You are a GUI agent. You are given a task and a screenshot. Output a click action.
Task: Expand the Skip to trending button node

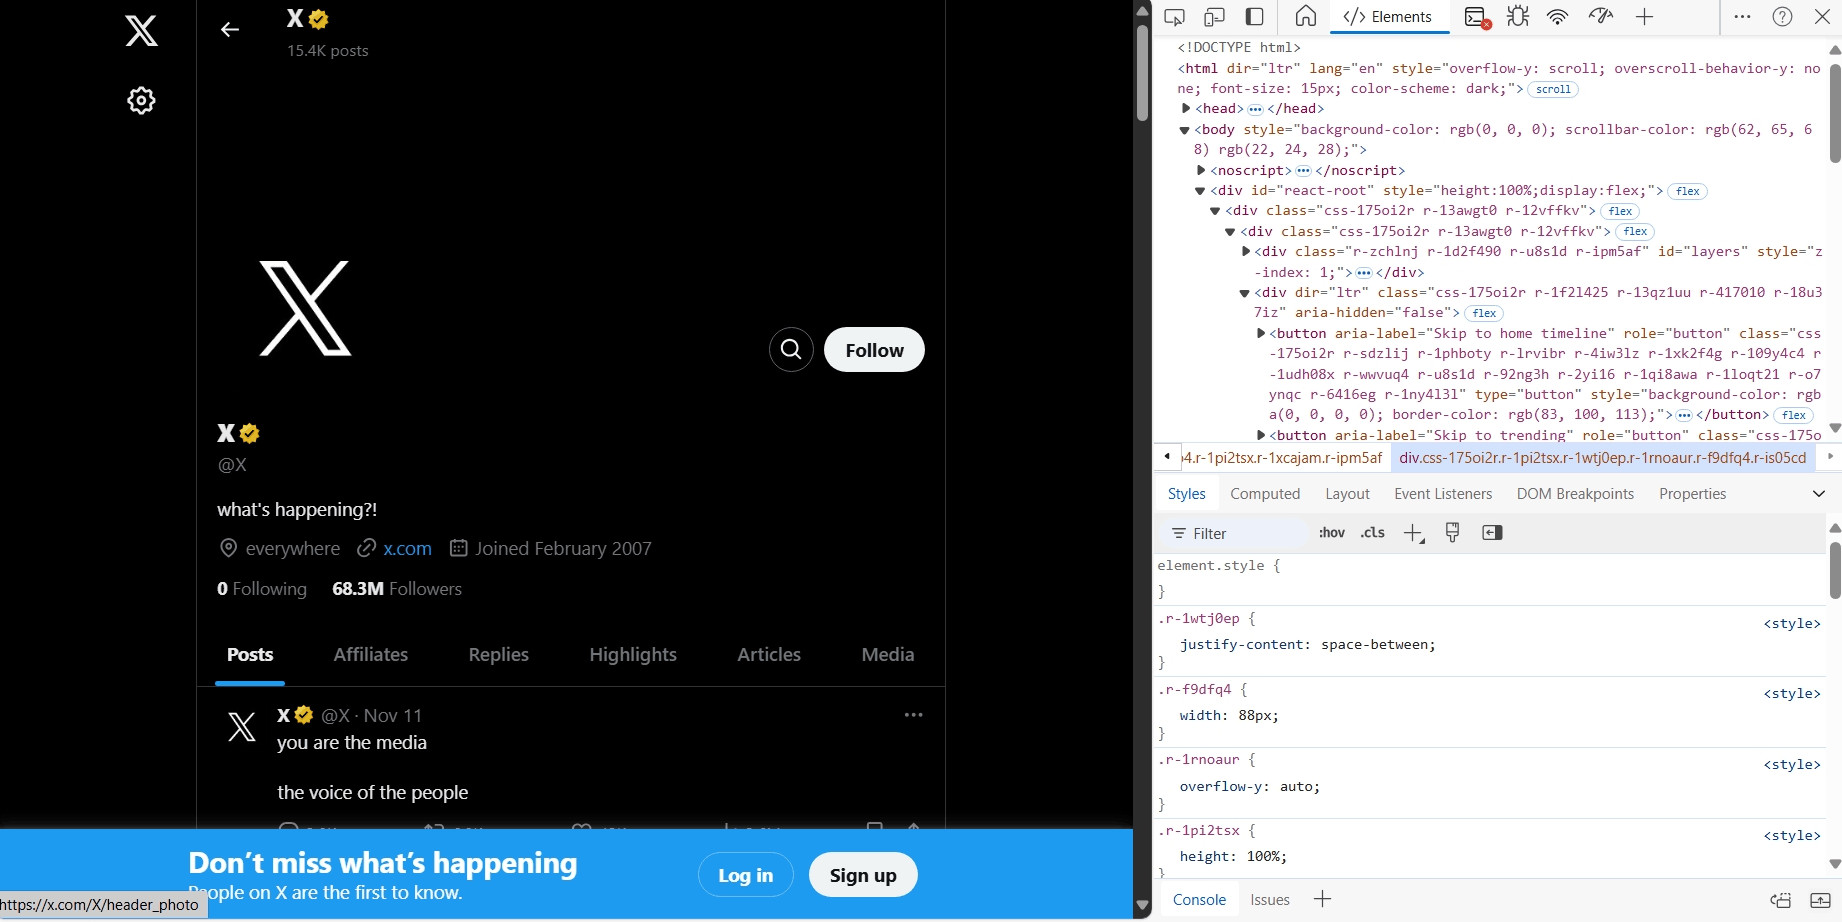point(1261,436)
